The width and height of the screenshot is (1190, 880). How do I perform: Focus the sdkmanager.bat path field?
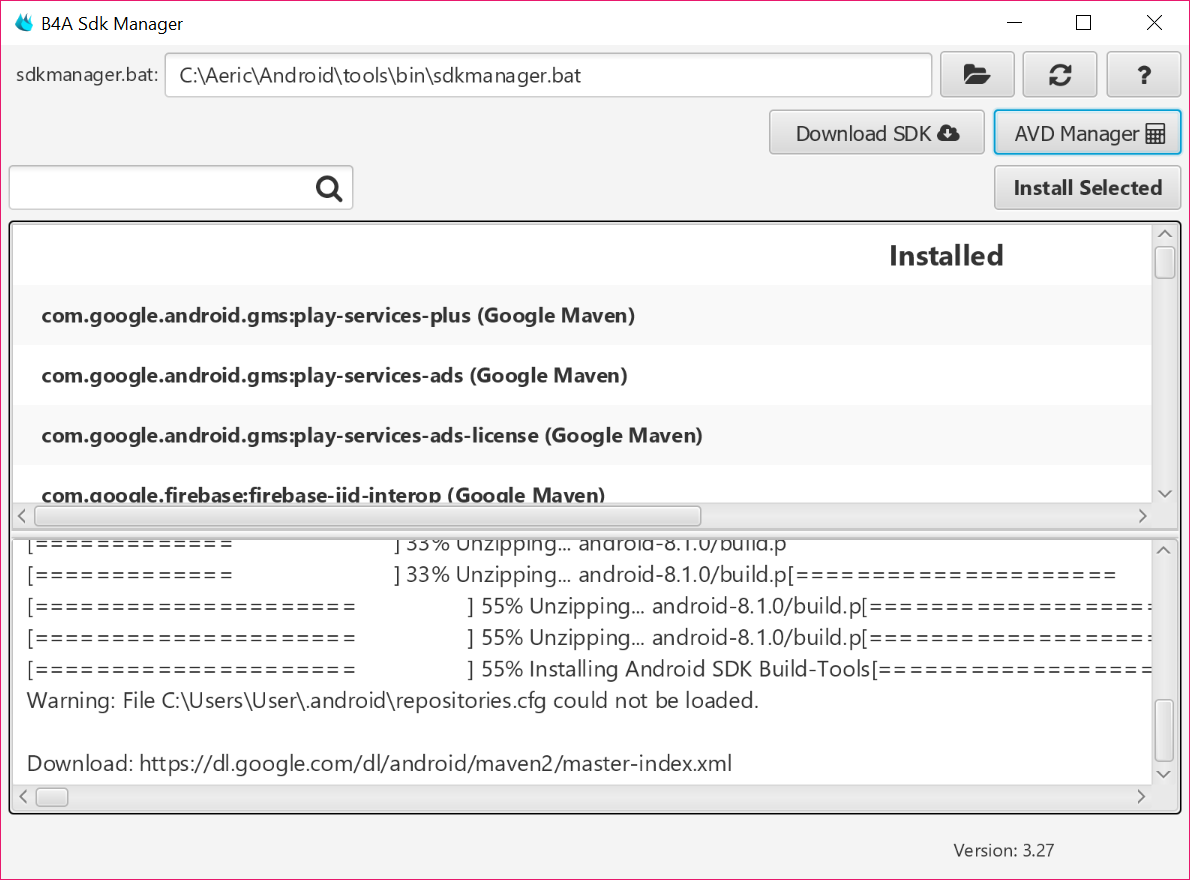pos(548,75)
